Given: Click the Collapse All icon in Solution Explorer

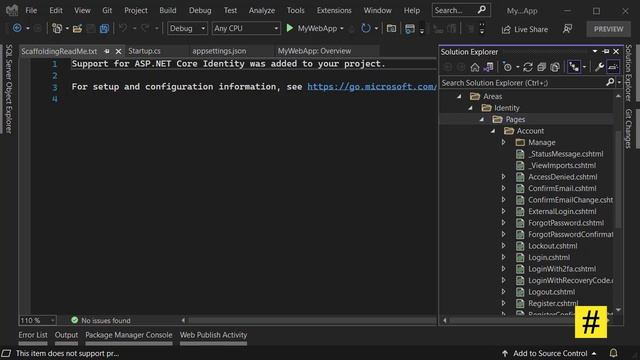Looking at the screenshot, I should point(541,67).
